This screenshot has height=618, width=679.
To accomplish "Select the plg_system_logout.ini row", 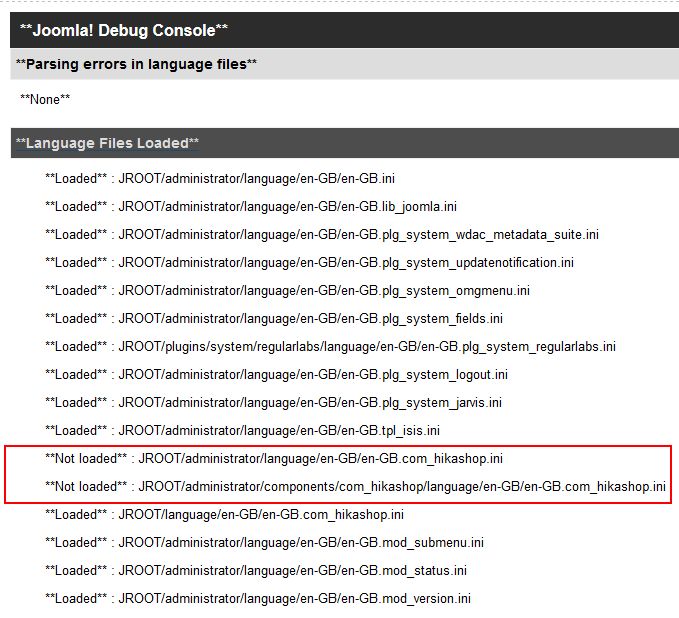I will pos(276,375).
